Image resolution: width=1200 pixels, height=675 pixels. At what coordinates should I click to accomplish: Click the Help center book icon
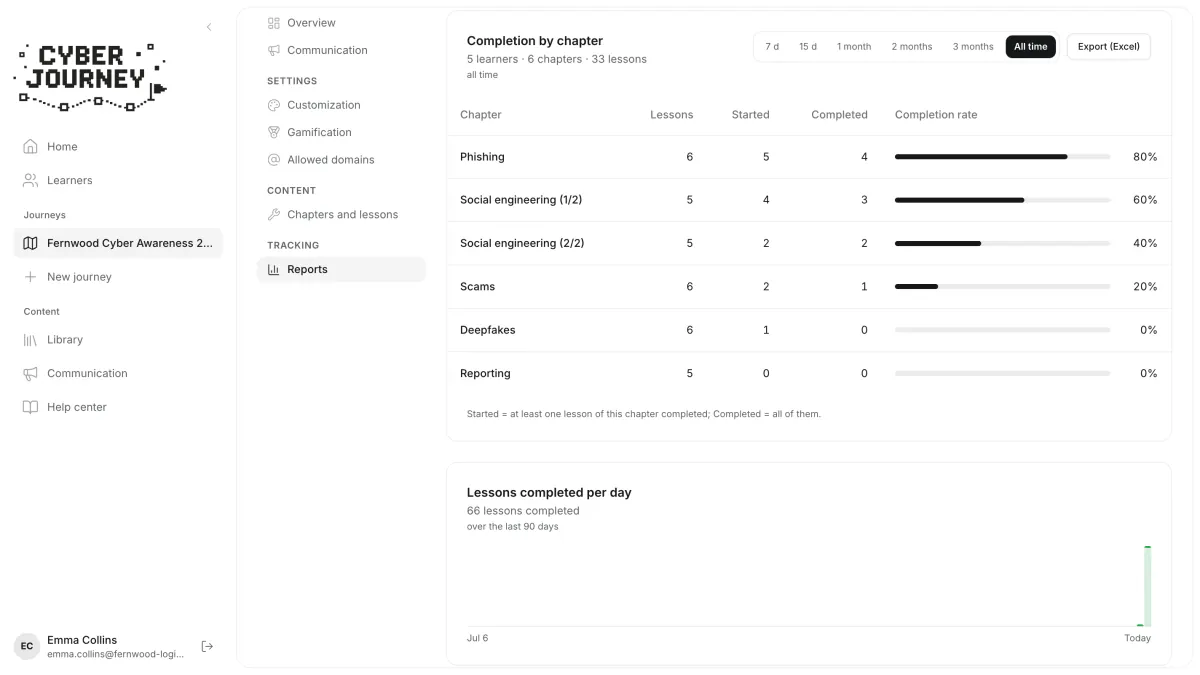[x=31, y=407]
